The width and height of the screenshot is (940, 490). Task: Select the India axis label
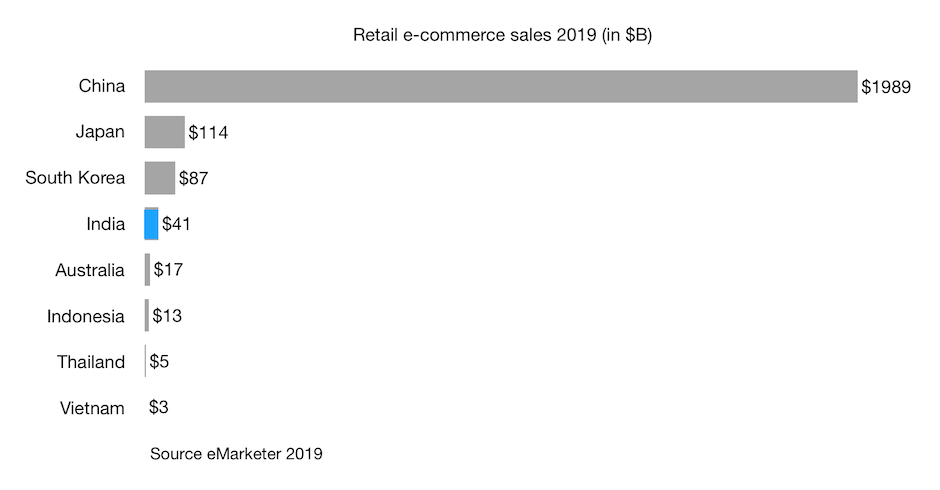(106, 224)
